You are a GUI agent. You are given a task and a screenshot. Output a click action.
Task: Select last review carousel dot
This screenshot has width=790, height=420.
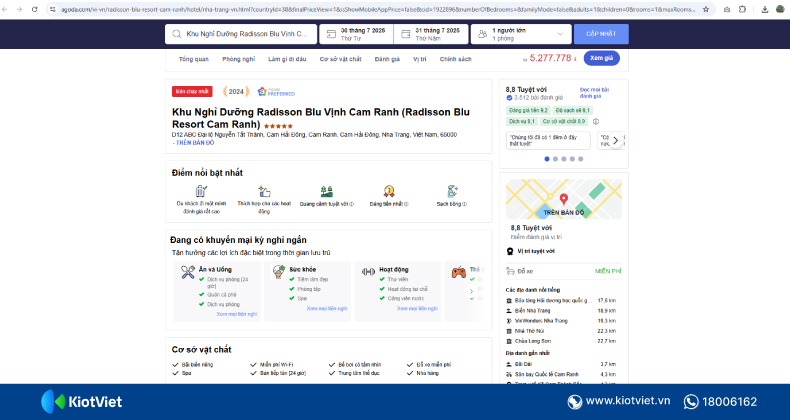point(580,159)
